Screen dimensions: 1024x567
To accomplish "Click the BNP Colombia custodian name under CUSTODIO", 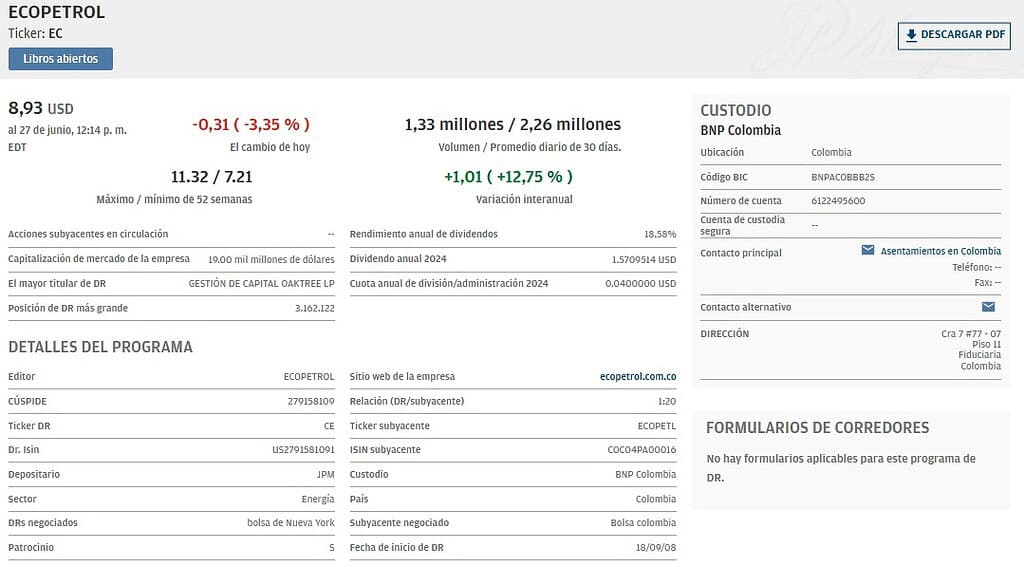I will pos(741,130).
